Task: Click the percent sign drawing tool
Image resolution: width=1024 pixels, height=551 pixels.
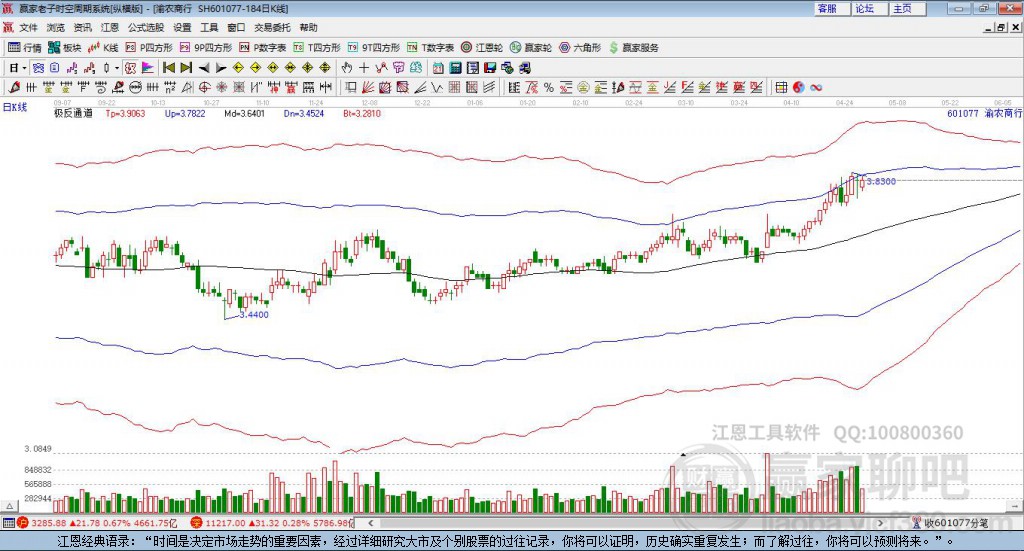Action: click(x=549, y=88)
